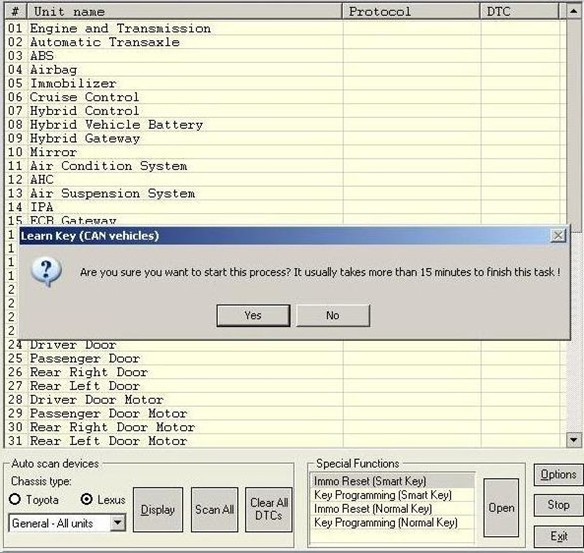
Task: Stop the current scan
Action: point(558,505)
